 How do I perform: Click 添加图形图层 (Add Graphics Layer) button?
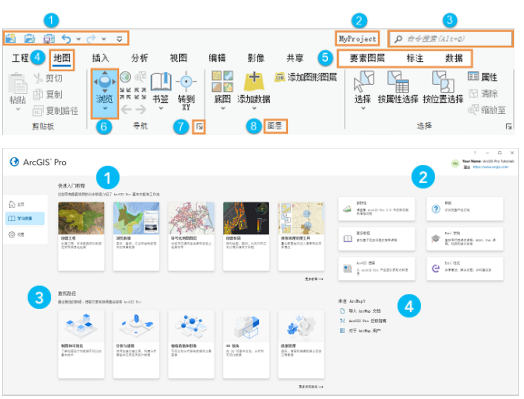[x=306, y=77]
